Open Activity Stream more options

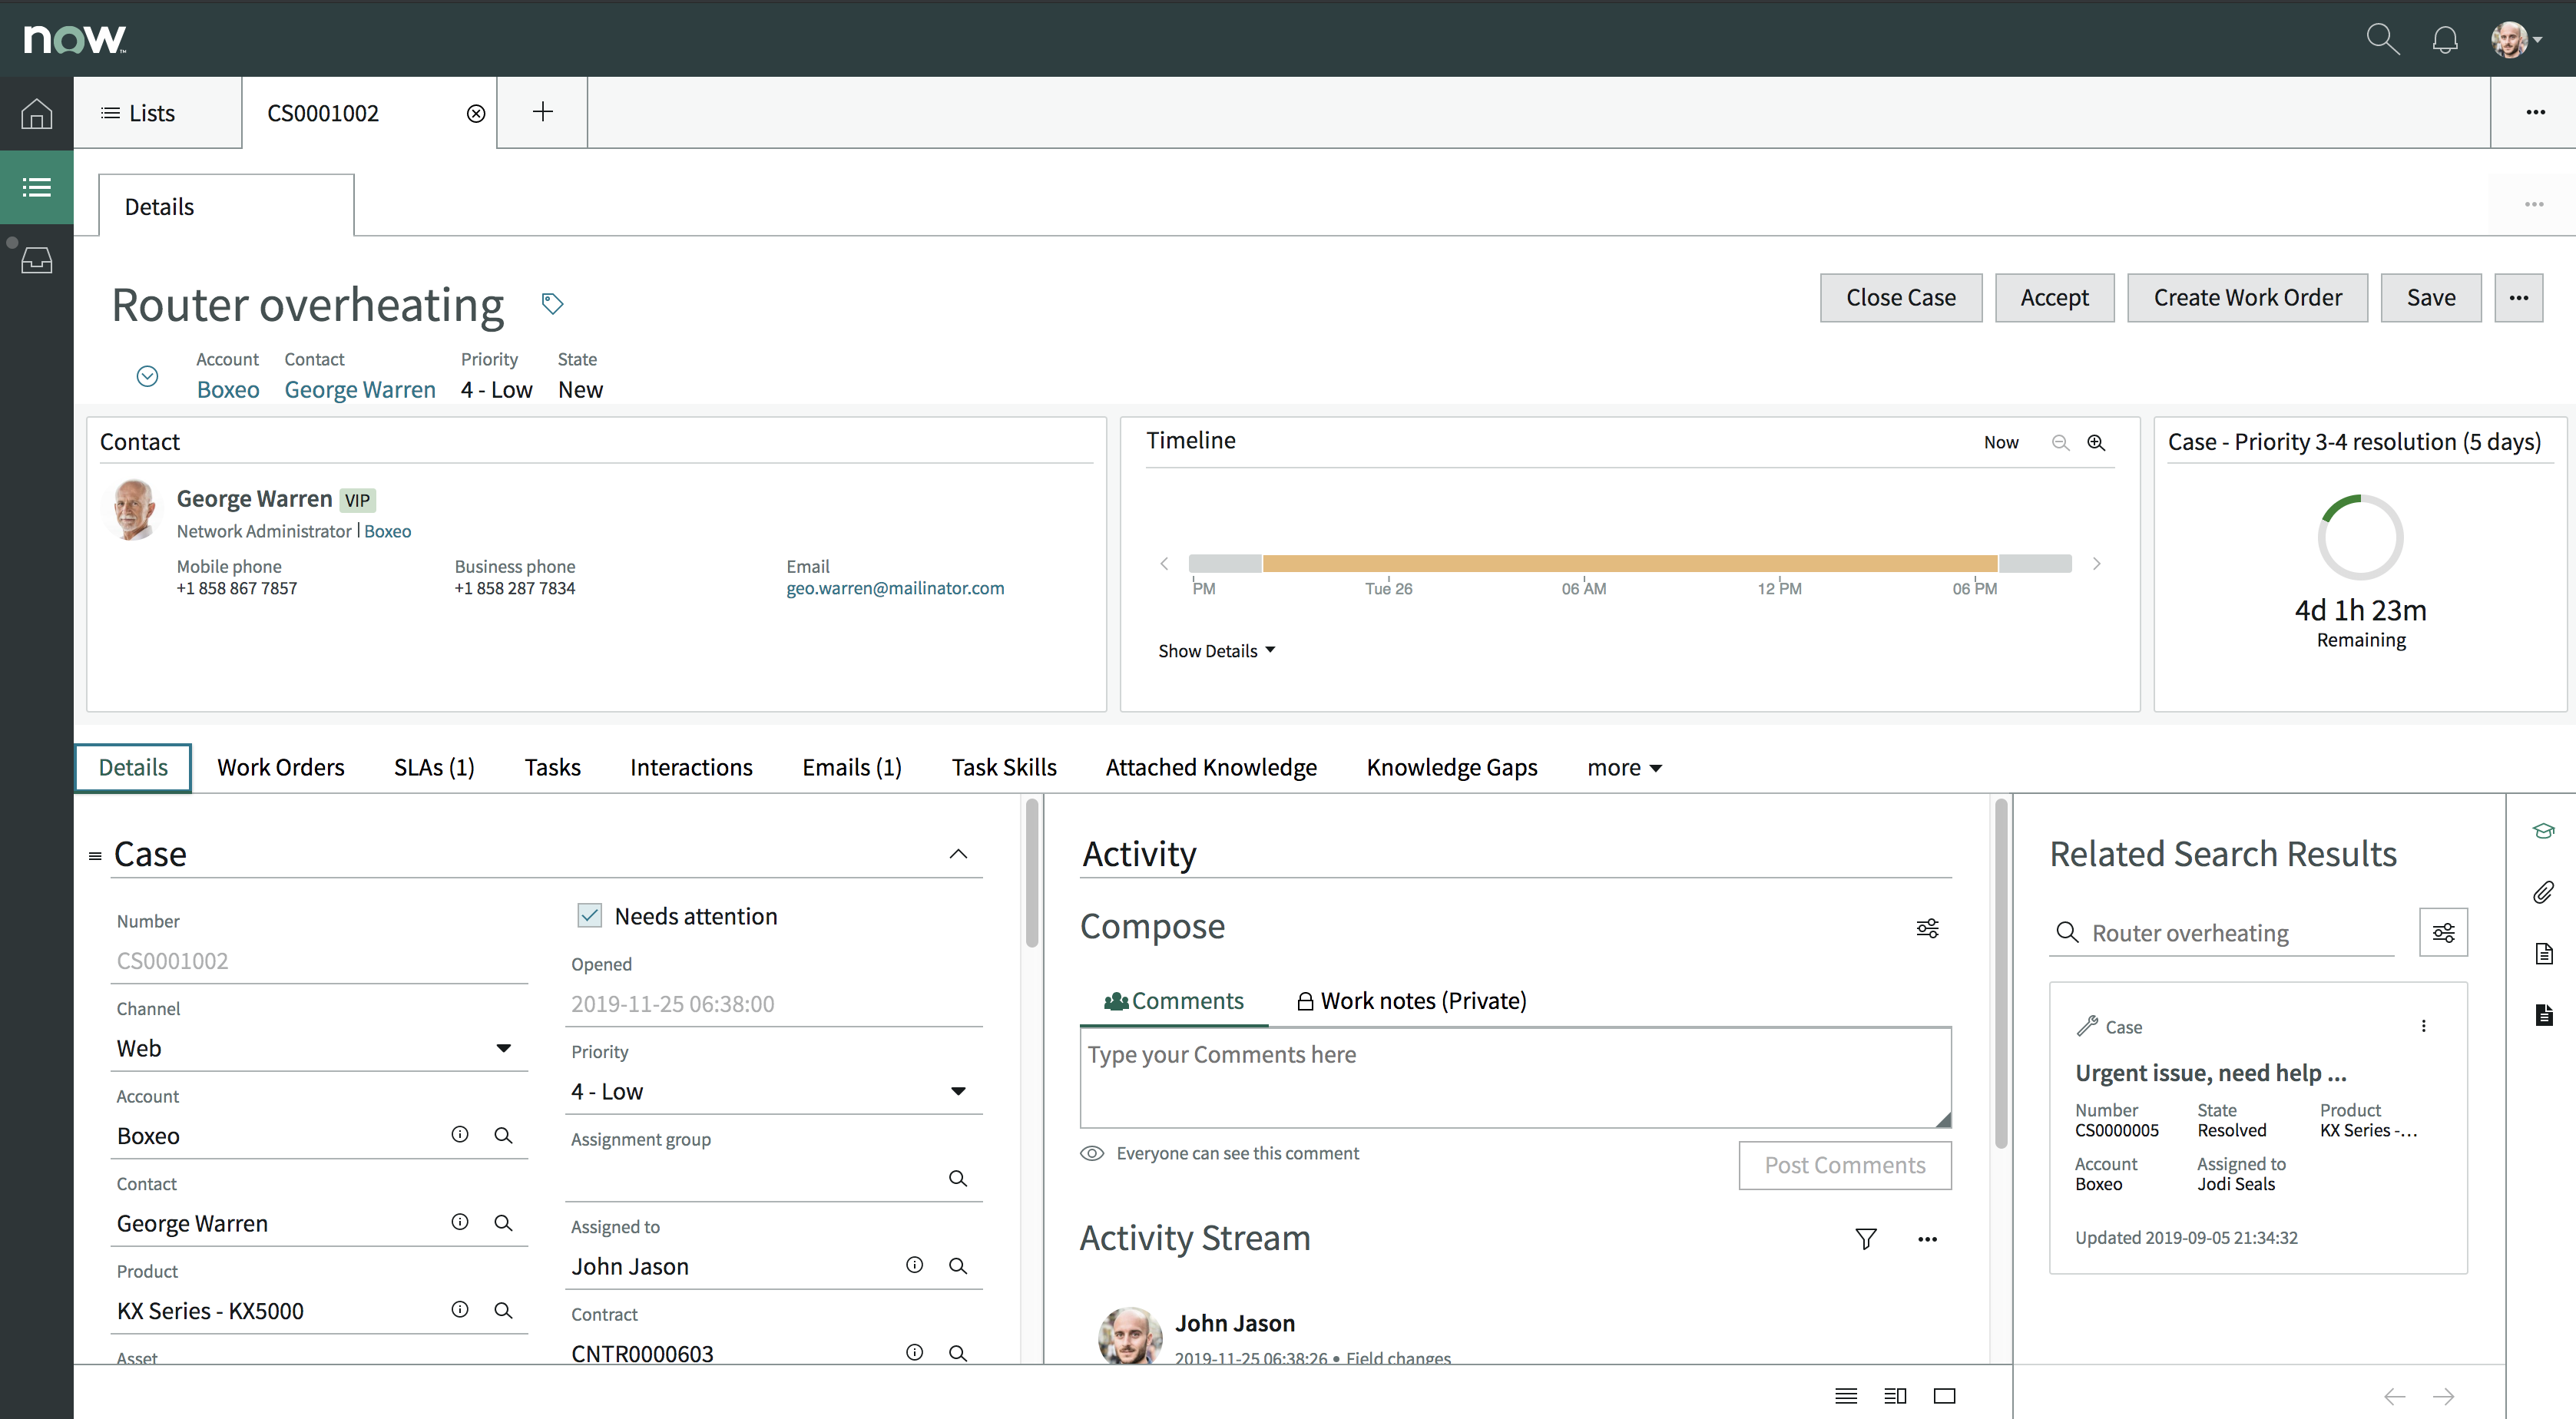click(1927, 1239)
